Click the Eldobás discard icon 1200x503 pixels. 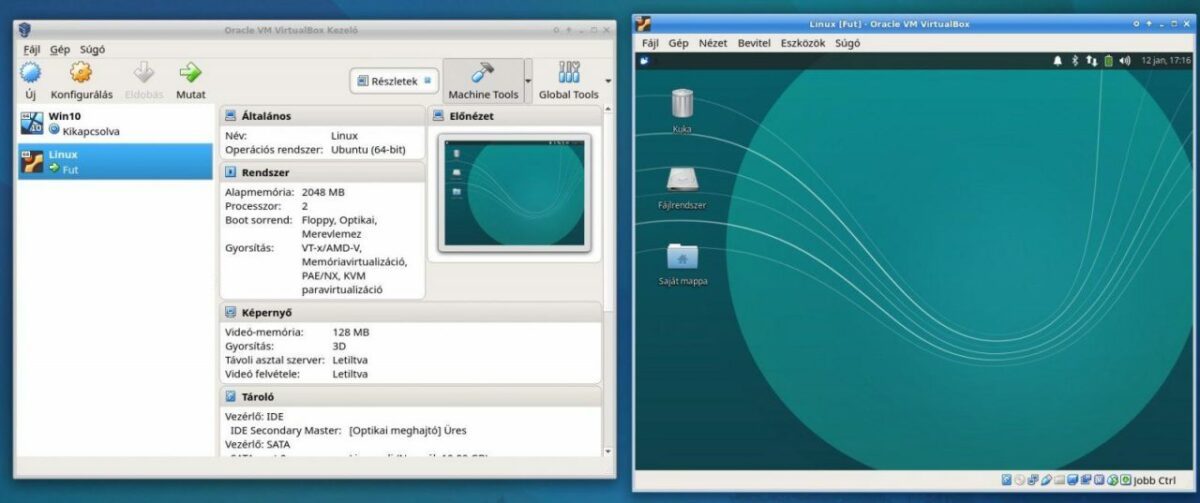click(x=145, y=73)
